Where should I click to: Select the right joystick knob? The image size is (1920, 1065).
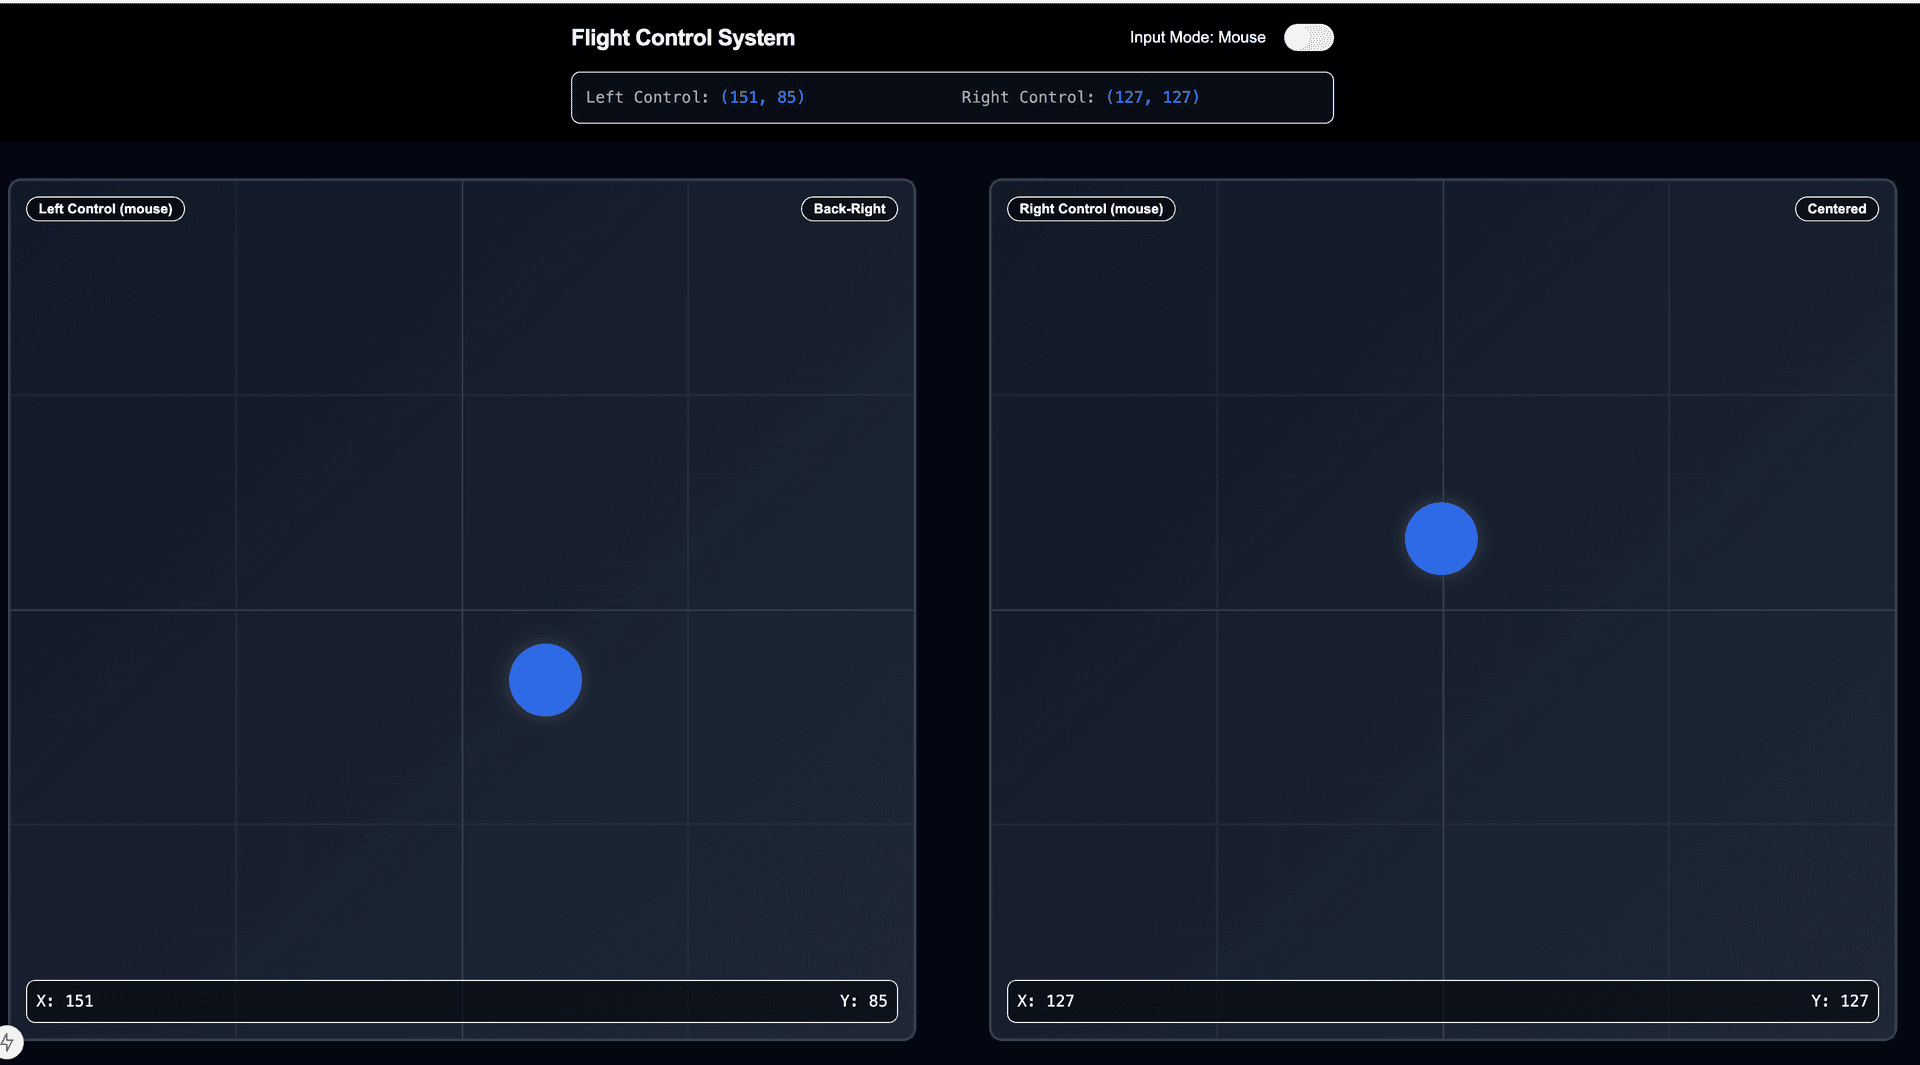coord(1440,538)
